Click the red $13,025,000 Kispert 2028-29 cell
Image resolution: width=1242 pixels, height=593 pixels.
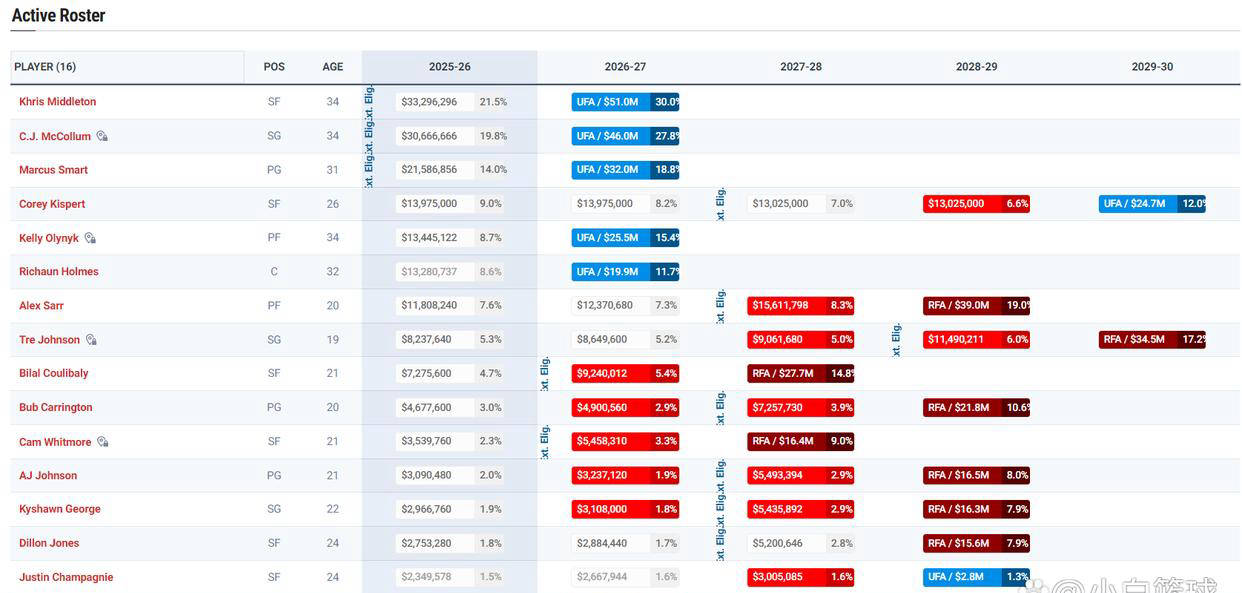pos(976,204)
